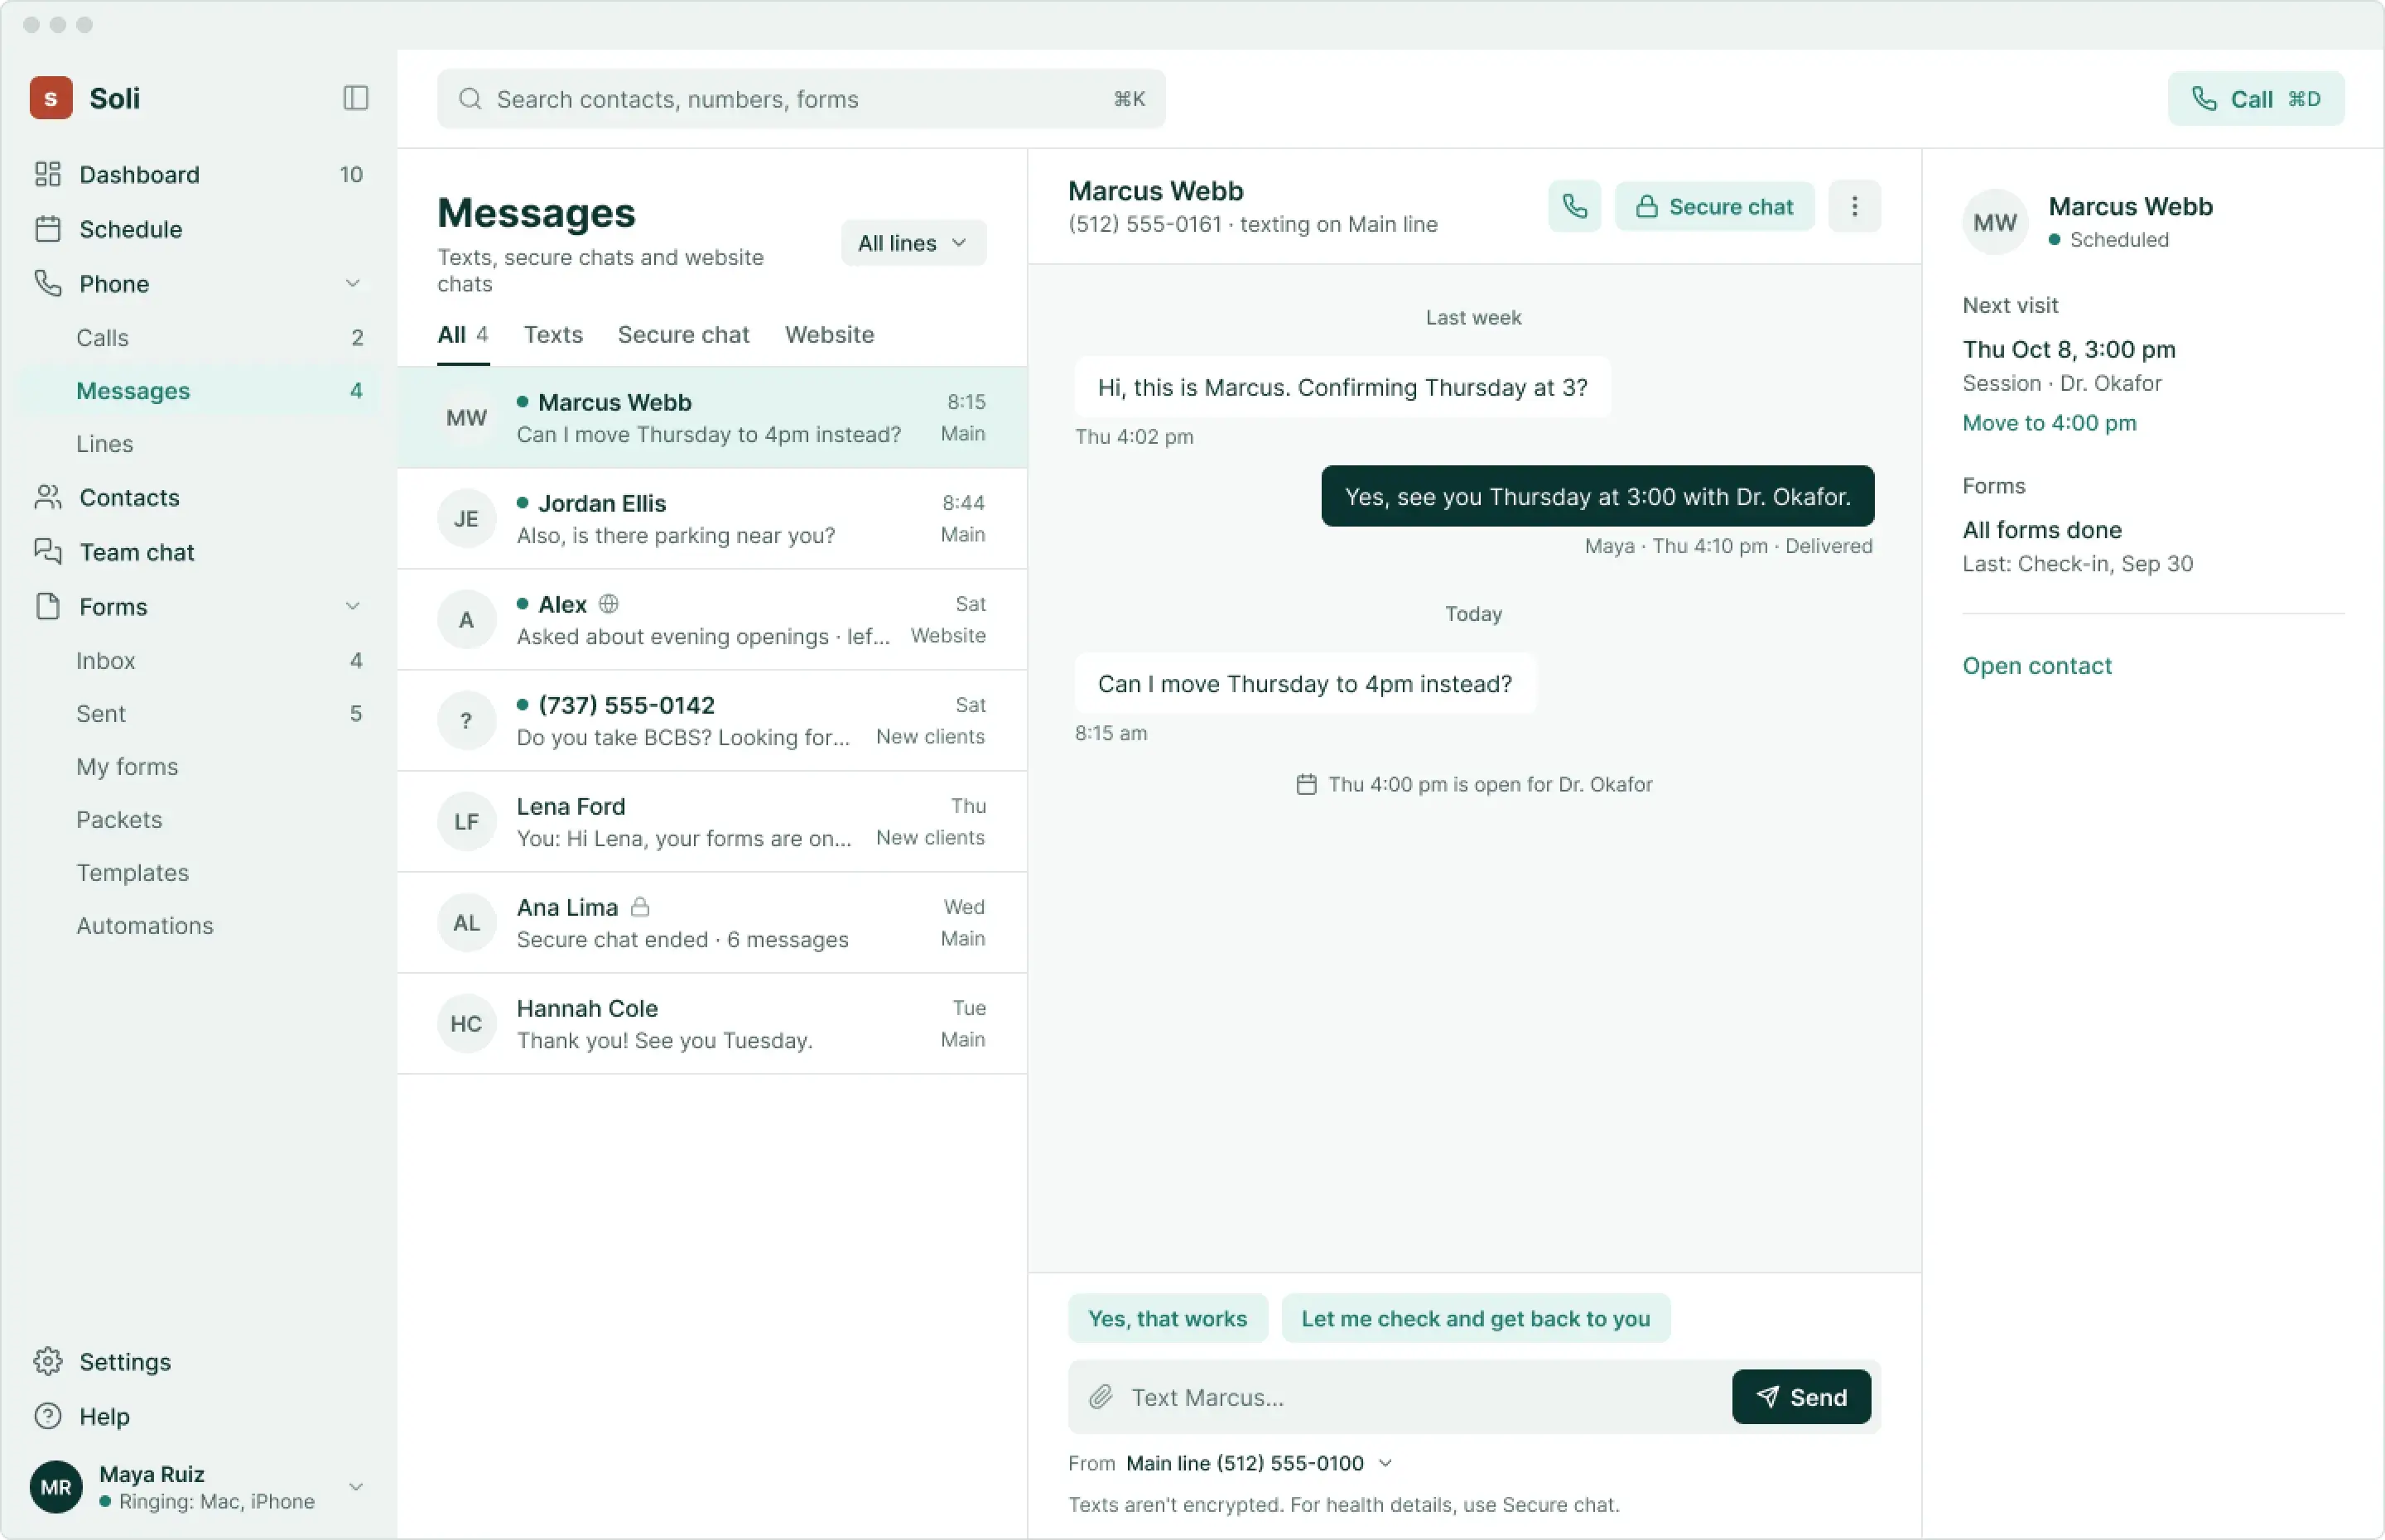Click the Call button at top right
2385x1540 pixels.
pos(2255,99)
